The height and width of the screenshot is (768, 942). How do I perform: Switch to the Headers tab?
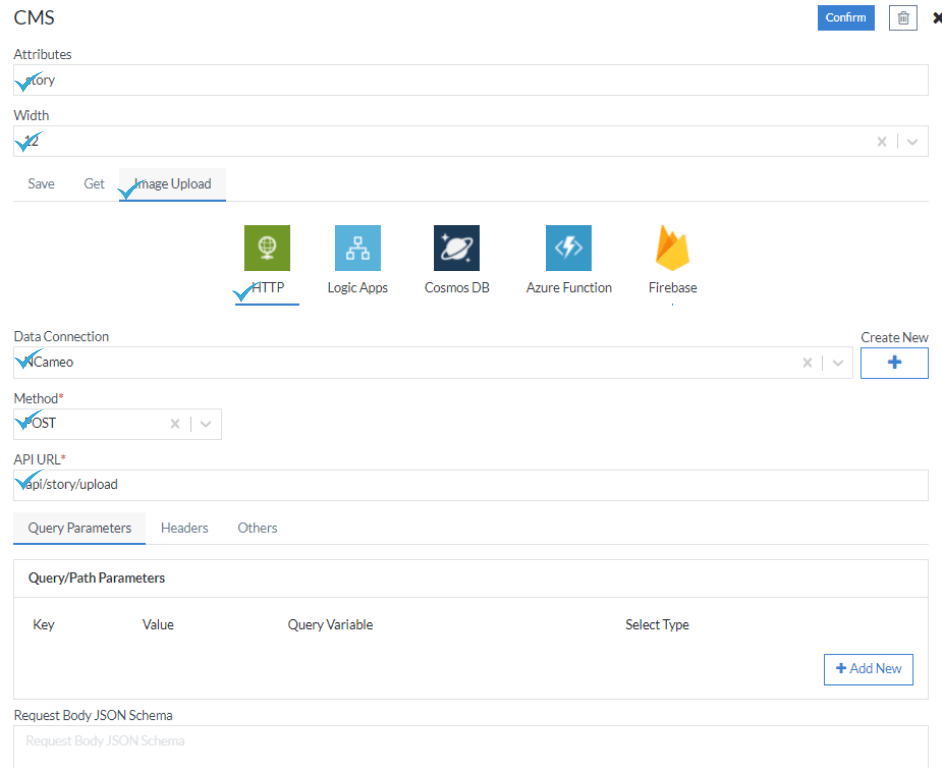(184, 528)
